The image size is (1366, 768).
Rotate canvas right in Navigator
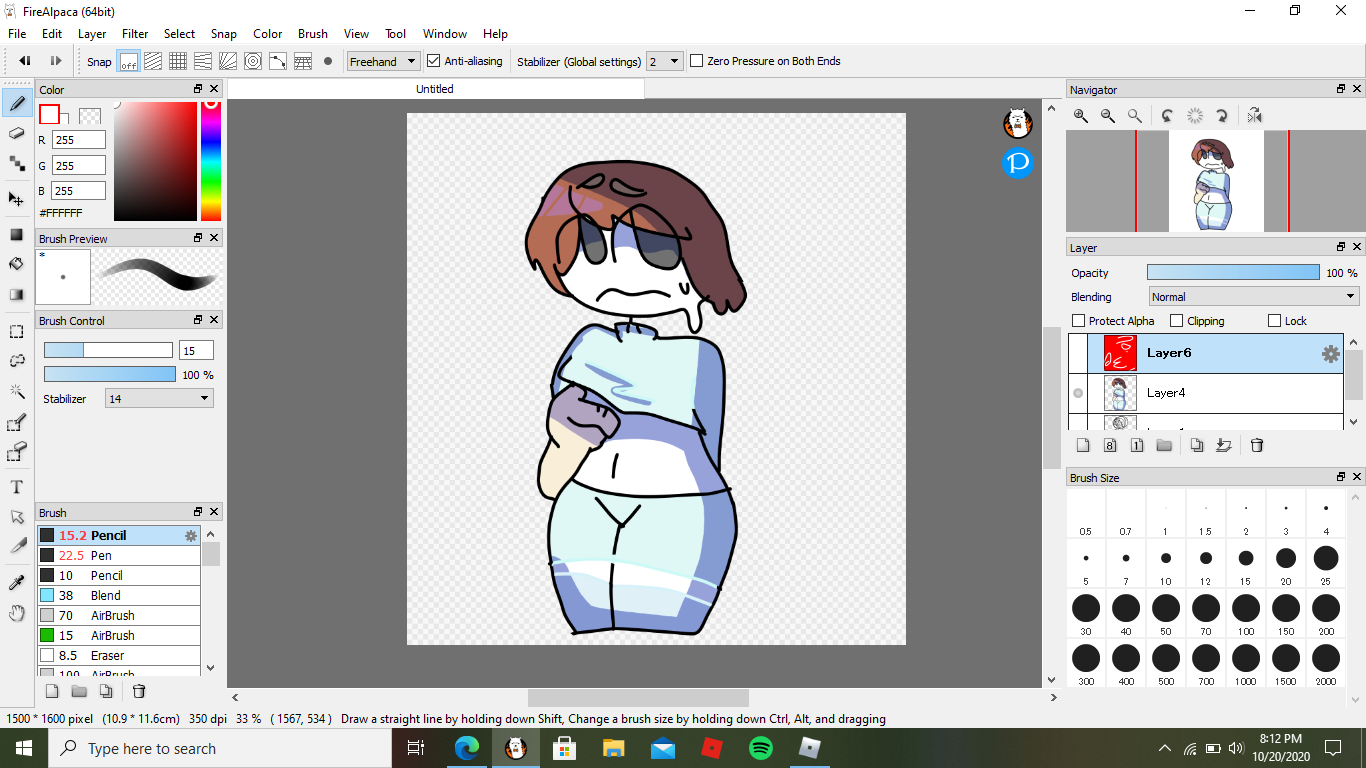[1222, 116]
